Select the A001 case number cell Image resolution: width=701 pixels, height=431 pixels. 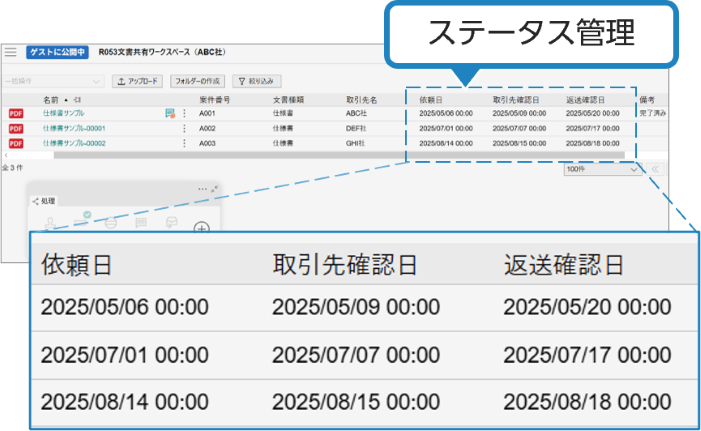pyautogui.click(x=207, y=114)
